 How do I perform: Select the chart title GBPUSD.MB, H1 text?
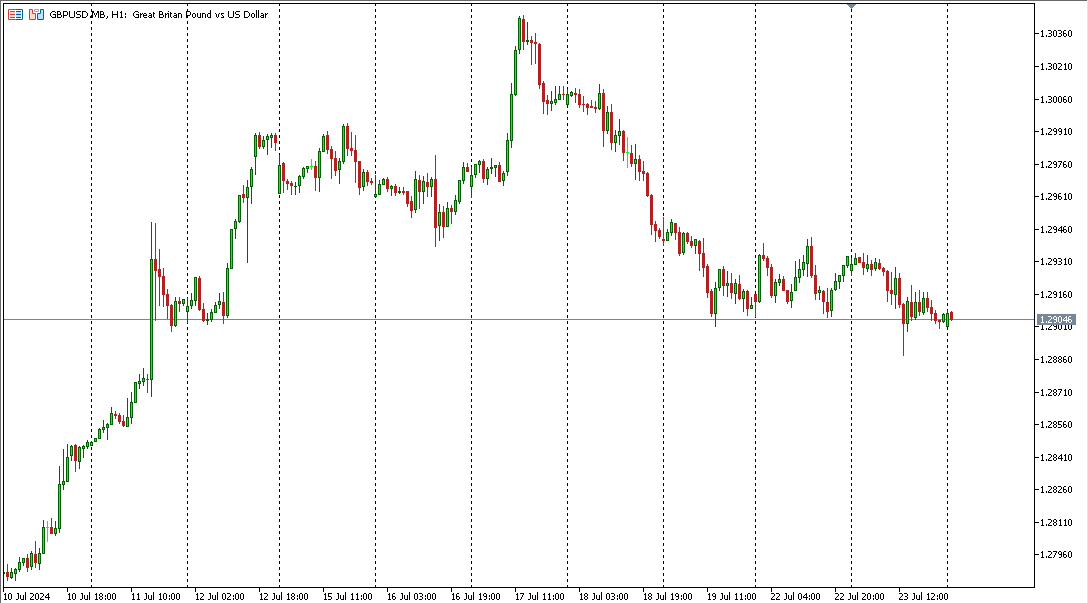coord(88,14)
